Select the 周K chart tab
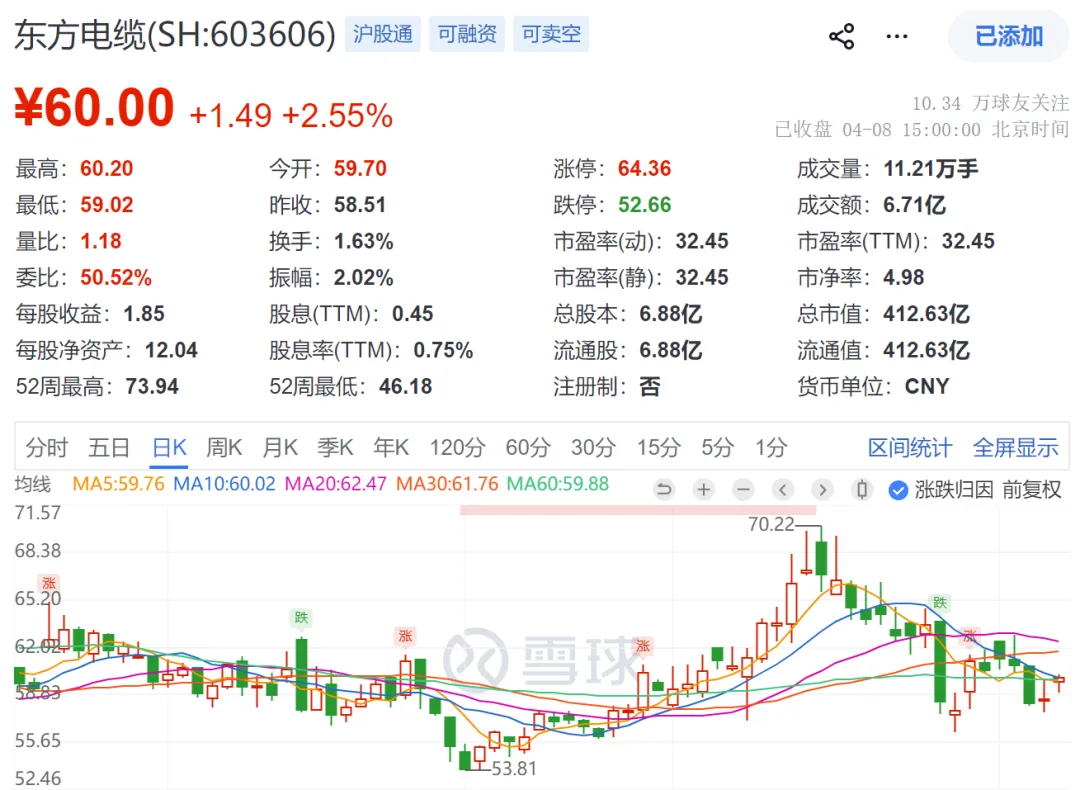 click(x=225, y=448)
